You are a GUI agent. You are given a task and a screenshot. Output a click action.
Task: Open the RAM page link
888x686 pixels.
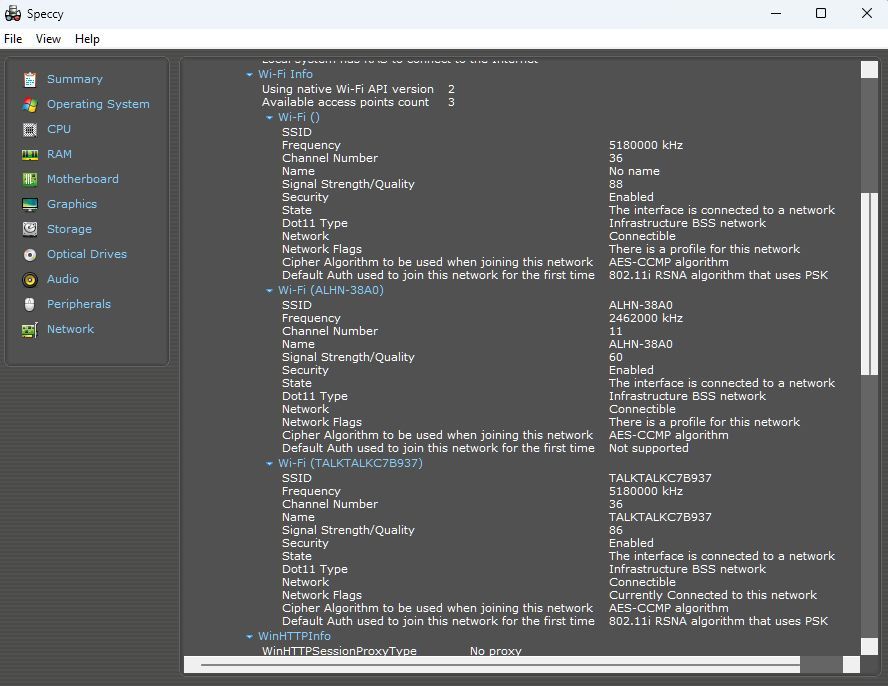click(x=59, y=154)
